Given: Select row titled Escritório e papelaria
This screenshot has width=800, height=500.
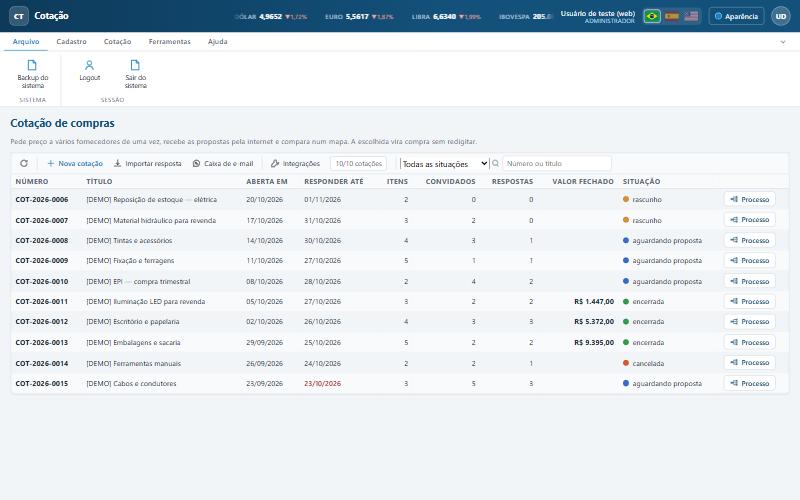Looking at the screenshot, I should (399, 321).
